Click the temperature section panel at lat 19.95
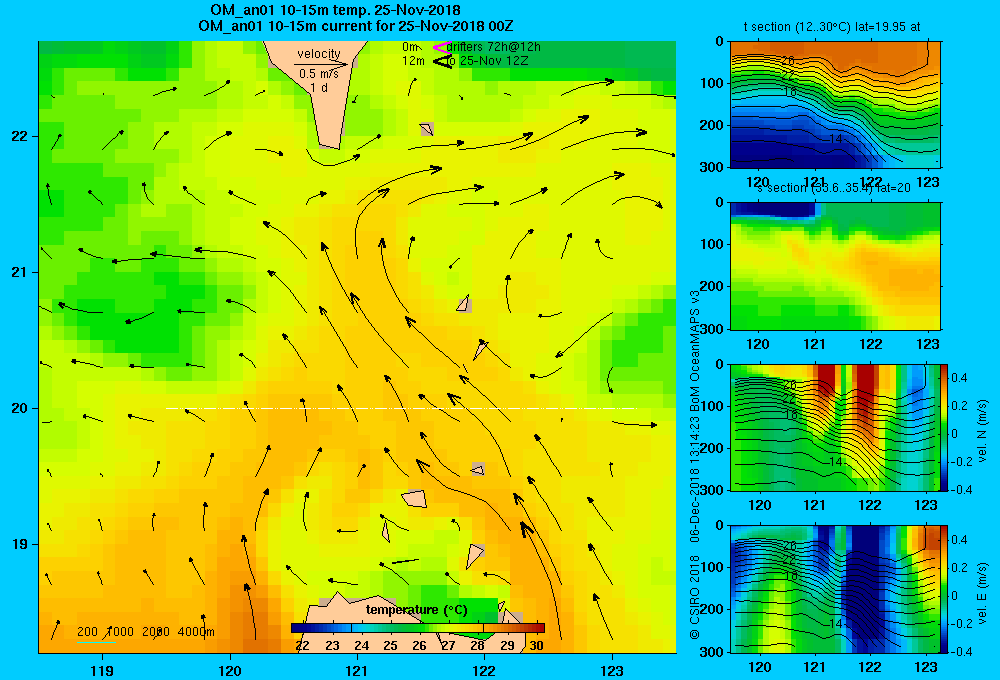 [835, 105]
